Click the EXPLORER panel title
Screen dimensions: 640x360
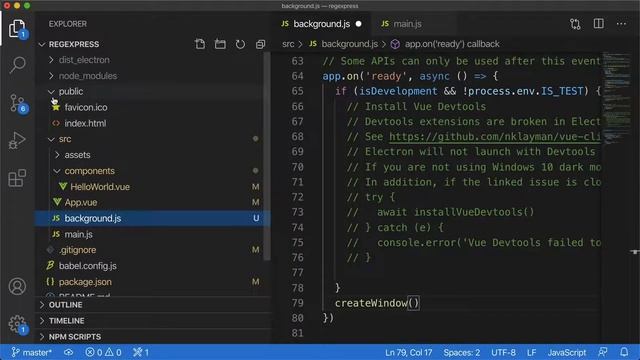coord(68,24)
